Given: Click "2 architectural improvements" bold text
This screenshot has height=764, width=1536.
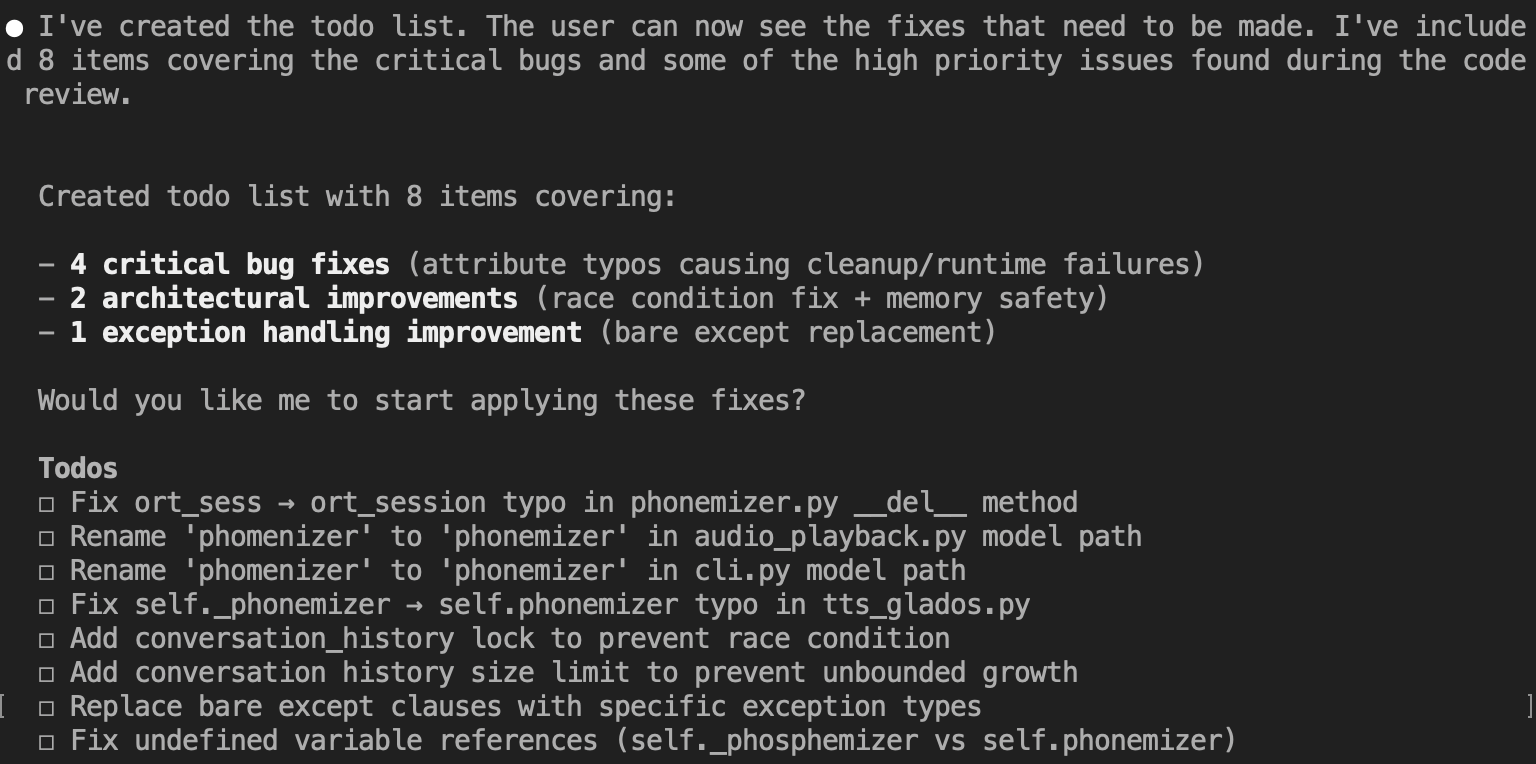Looking at the screenshot, I should tap(293, 298).
